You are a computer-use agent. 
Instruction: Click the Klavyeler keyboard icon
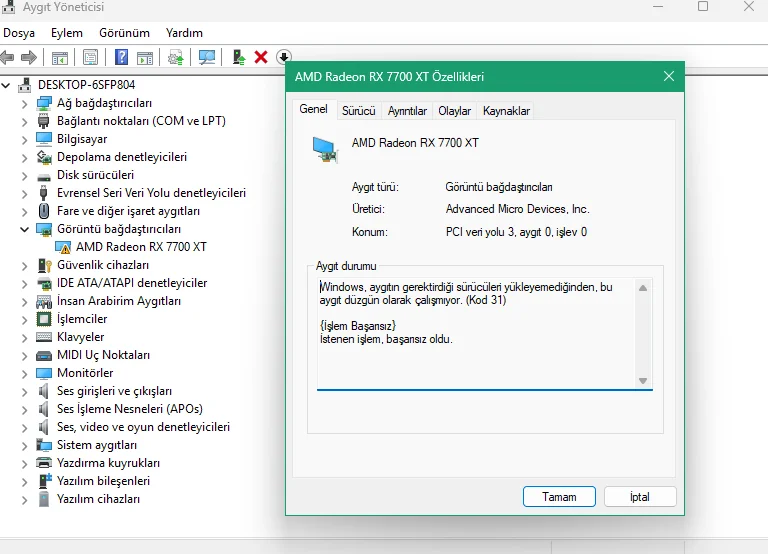pos(44,337)
